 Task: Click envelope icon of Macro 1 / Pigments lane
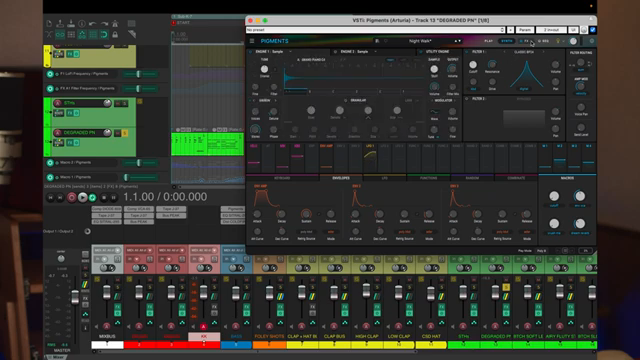pos(50,177)
